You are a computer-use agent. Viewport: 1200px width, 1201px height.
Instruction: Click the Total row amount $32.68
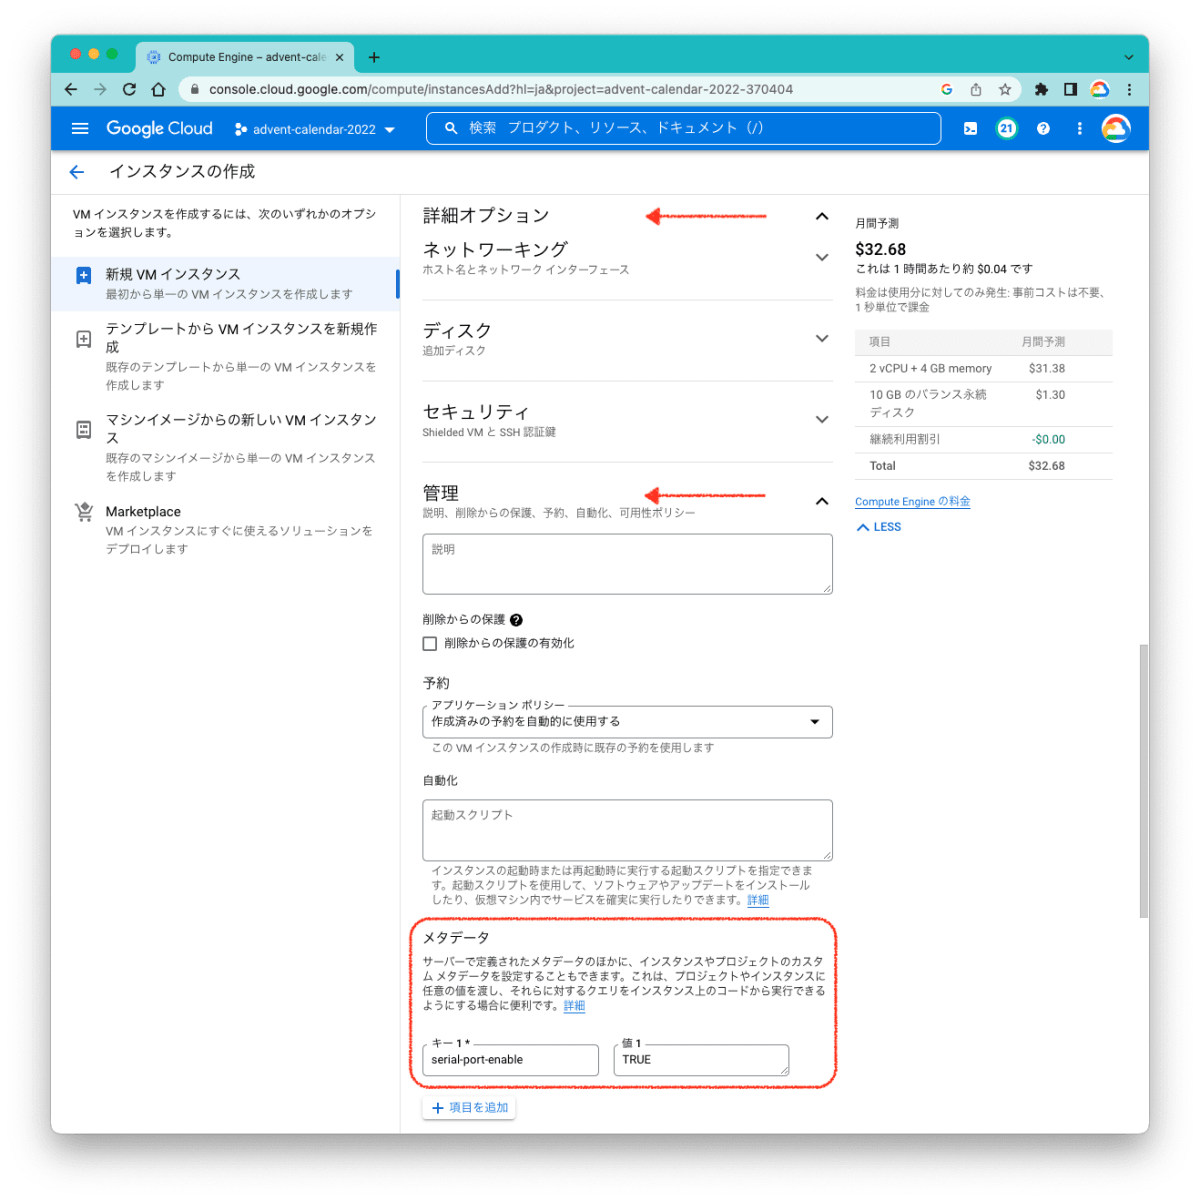point(1046,466)
